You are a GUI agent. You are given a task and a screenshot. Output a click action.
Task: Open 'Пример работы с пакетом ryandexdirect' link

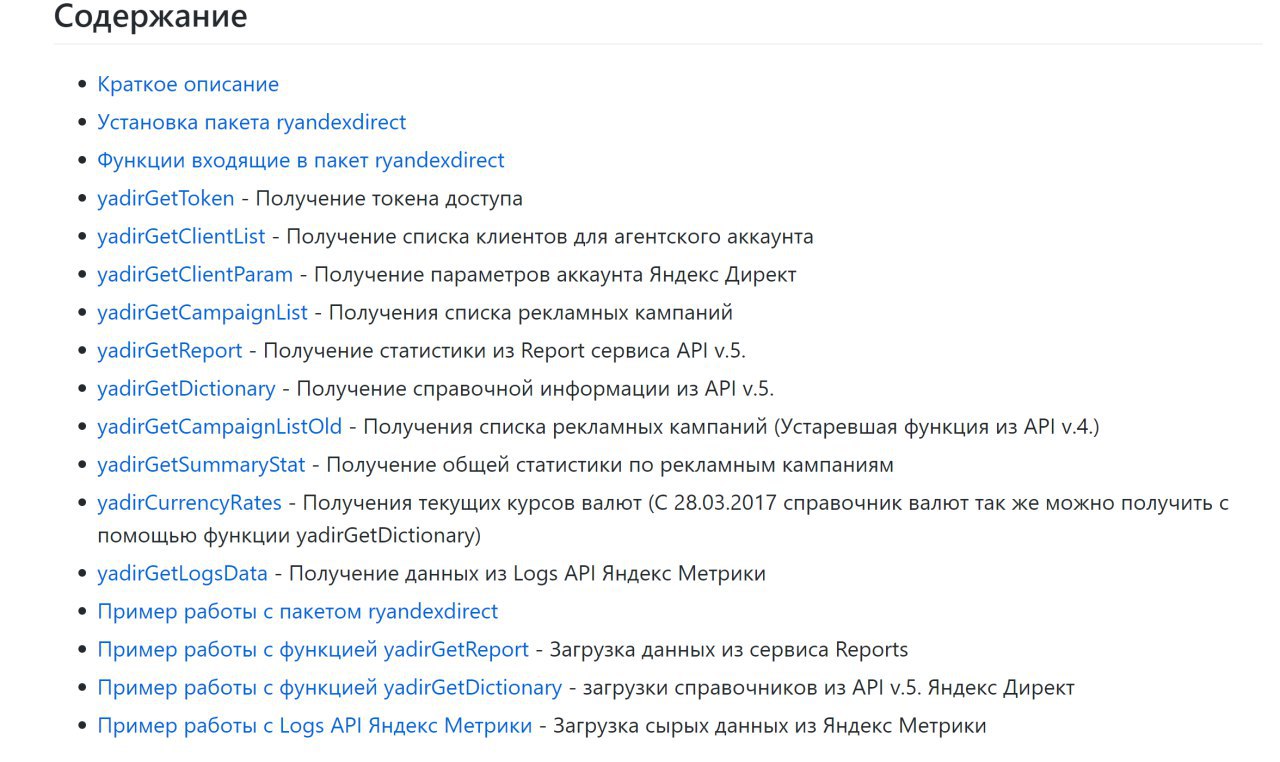297,611
